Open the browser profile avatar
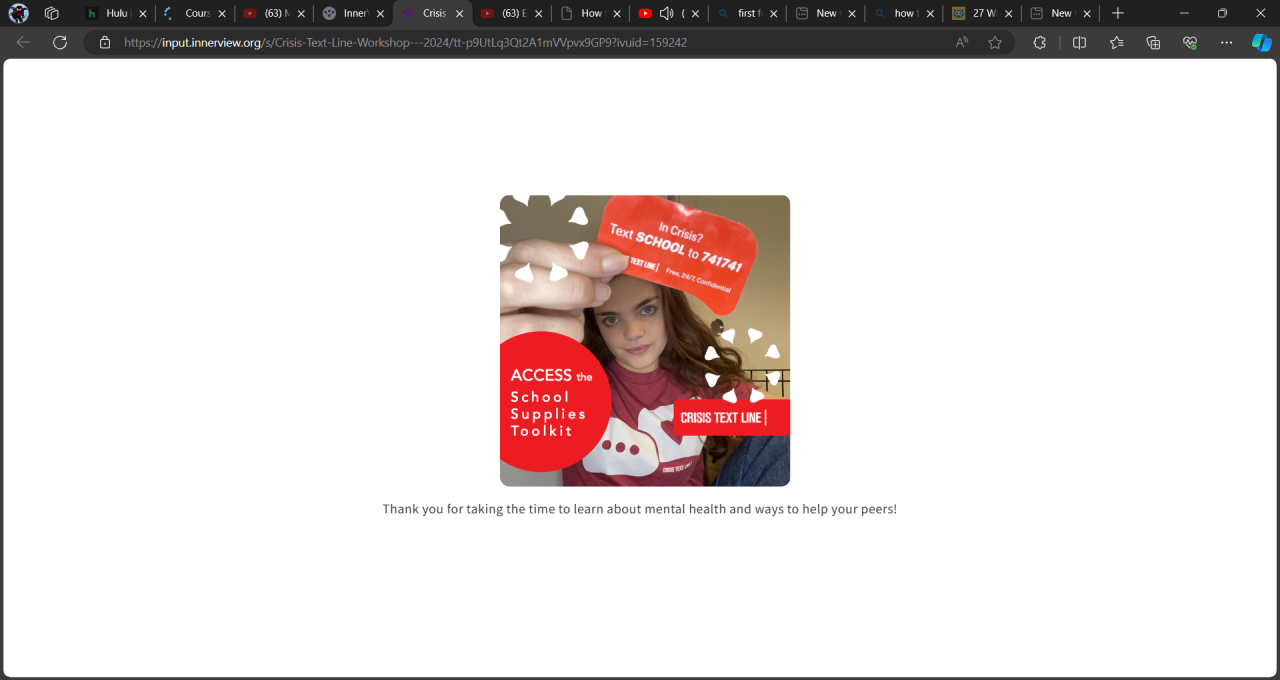1280x680 pixels. [19, 14]
